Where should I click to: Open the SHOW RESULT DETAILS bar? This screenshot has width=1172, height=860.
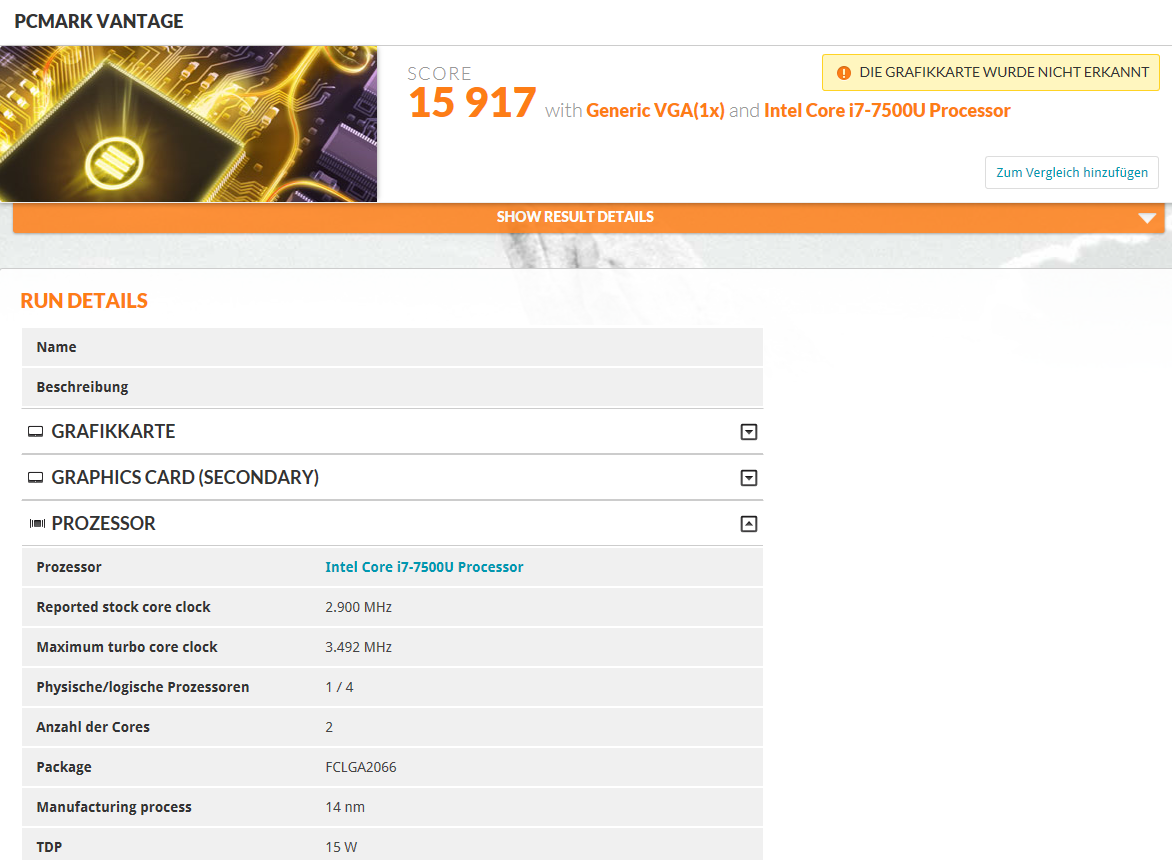[575, 217]
